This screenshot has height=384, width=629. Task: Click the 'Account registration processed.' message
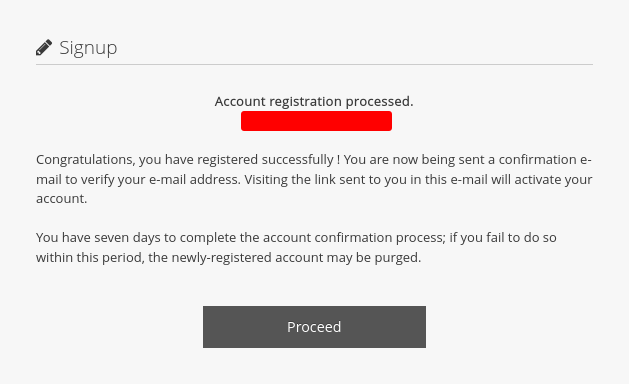pyautogui.click(x=314, y=102)
